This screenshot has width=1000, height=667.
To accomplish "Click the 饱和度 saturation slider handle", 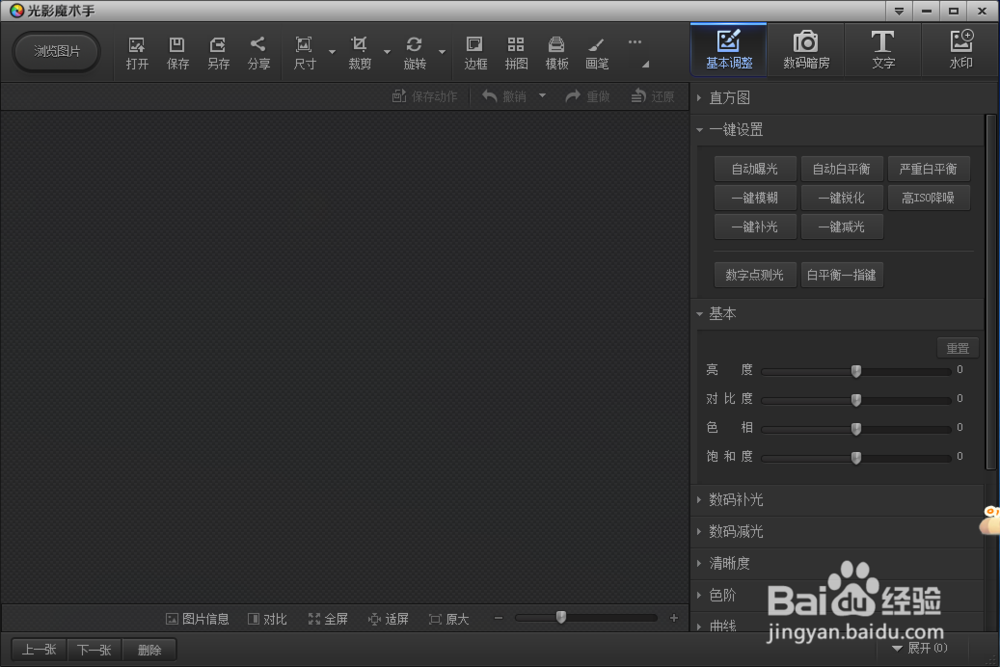I will (856, 457).
